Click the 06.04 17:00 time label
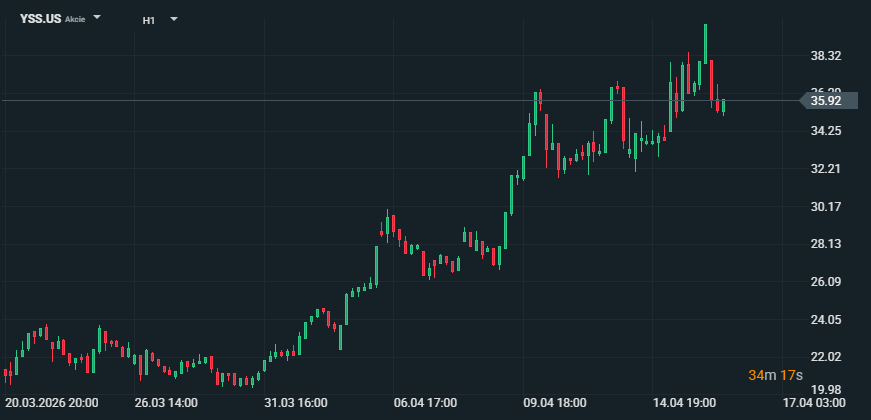Screen dimensions: 871x420 coord(426,403)
